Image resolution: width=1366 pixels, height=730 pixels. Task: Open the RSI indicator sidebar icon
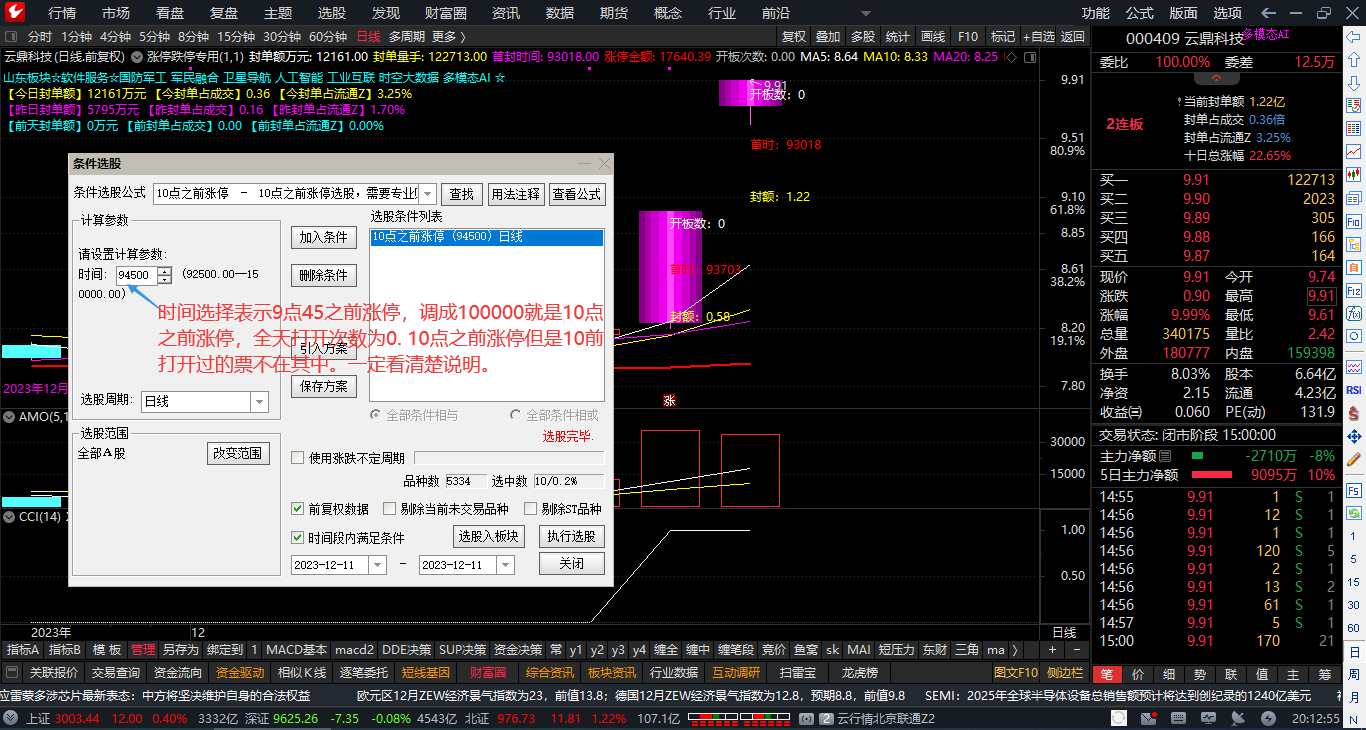click(1354, 390)
